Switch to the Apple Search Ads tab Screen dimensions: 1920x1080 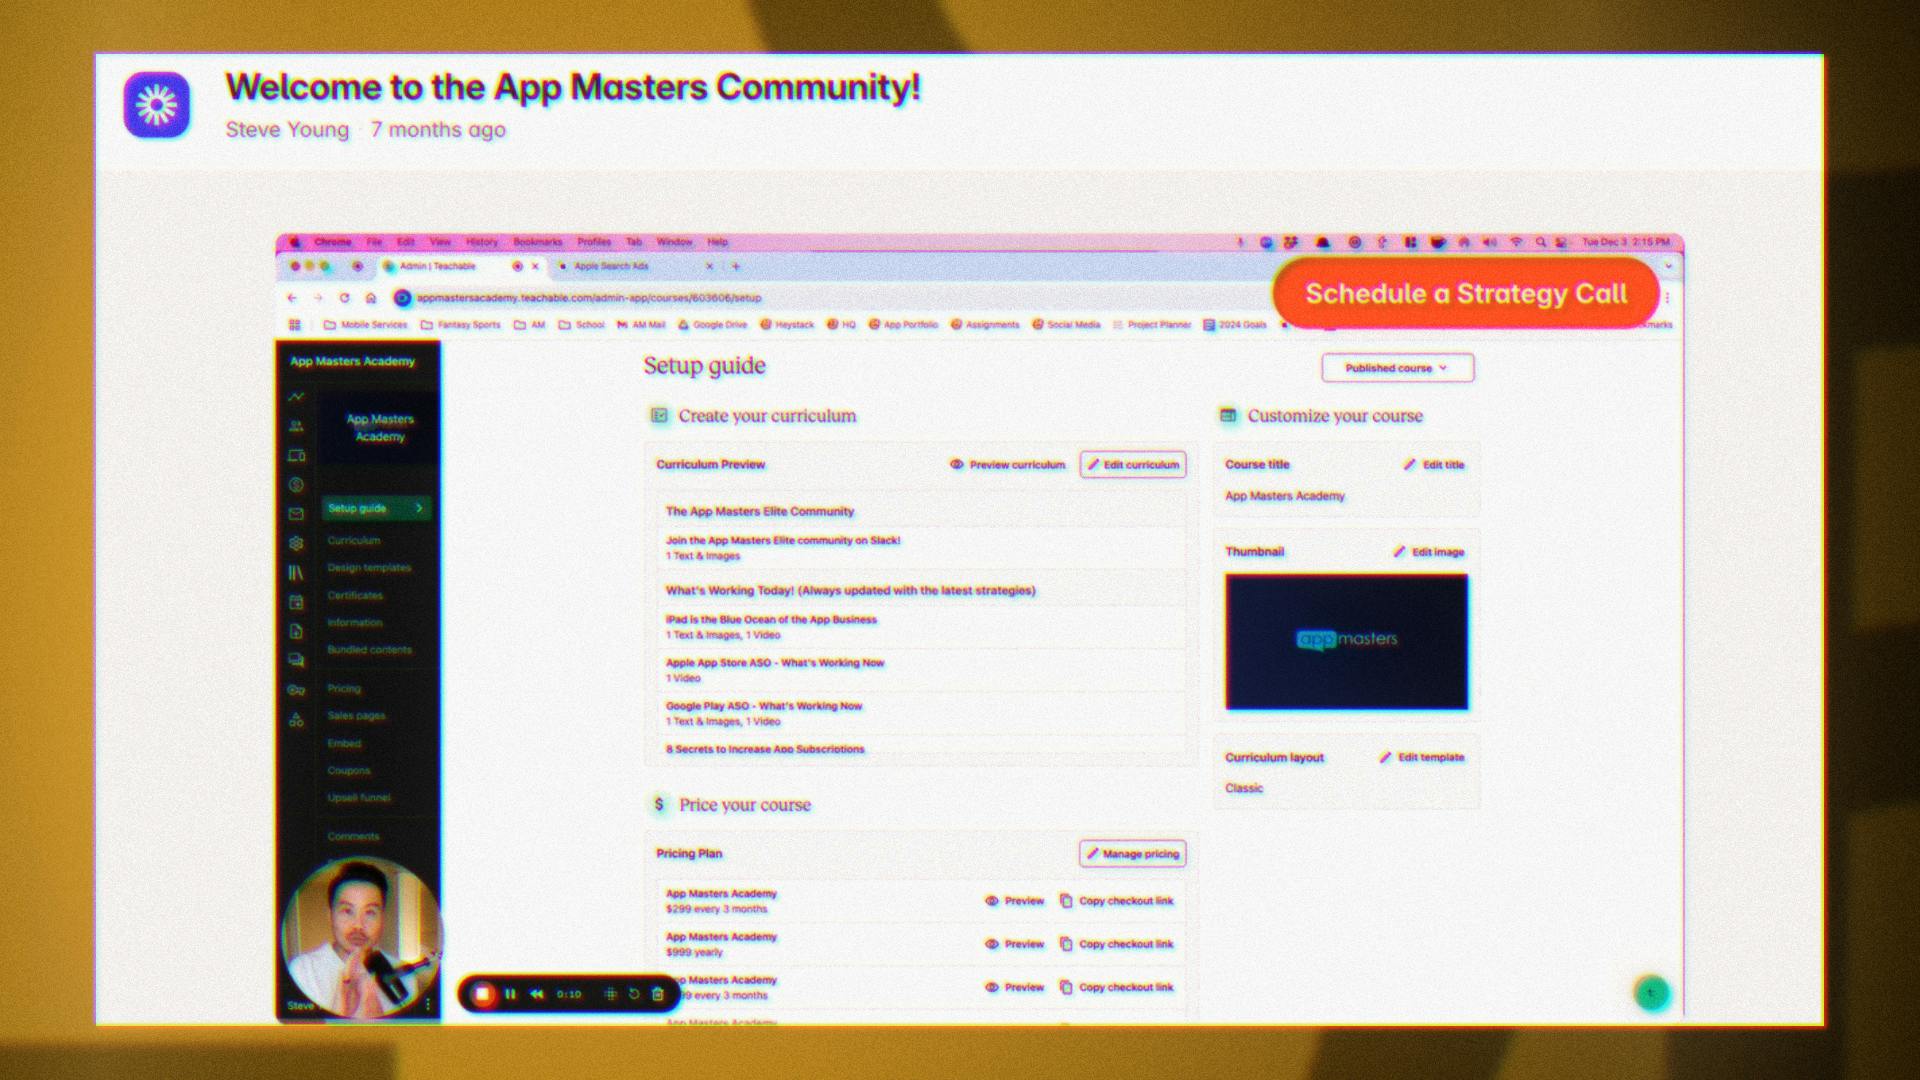(611, 267)
